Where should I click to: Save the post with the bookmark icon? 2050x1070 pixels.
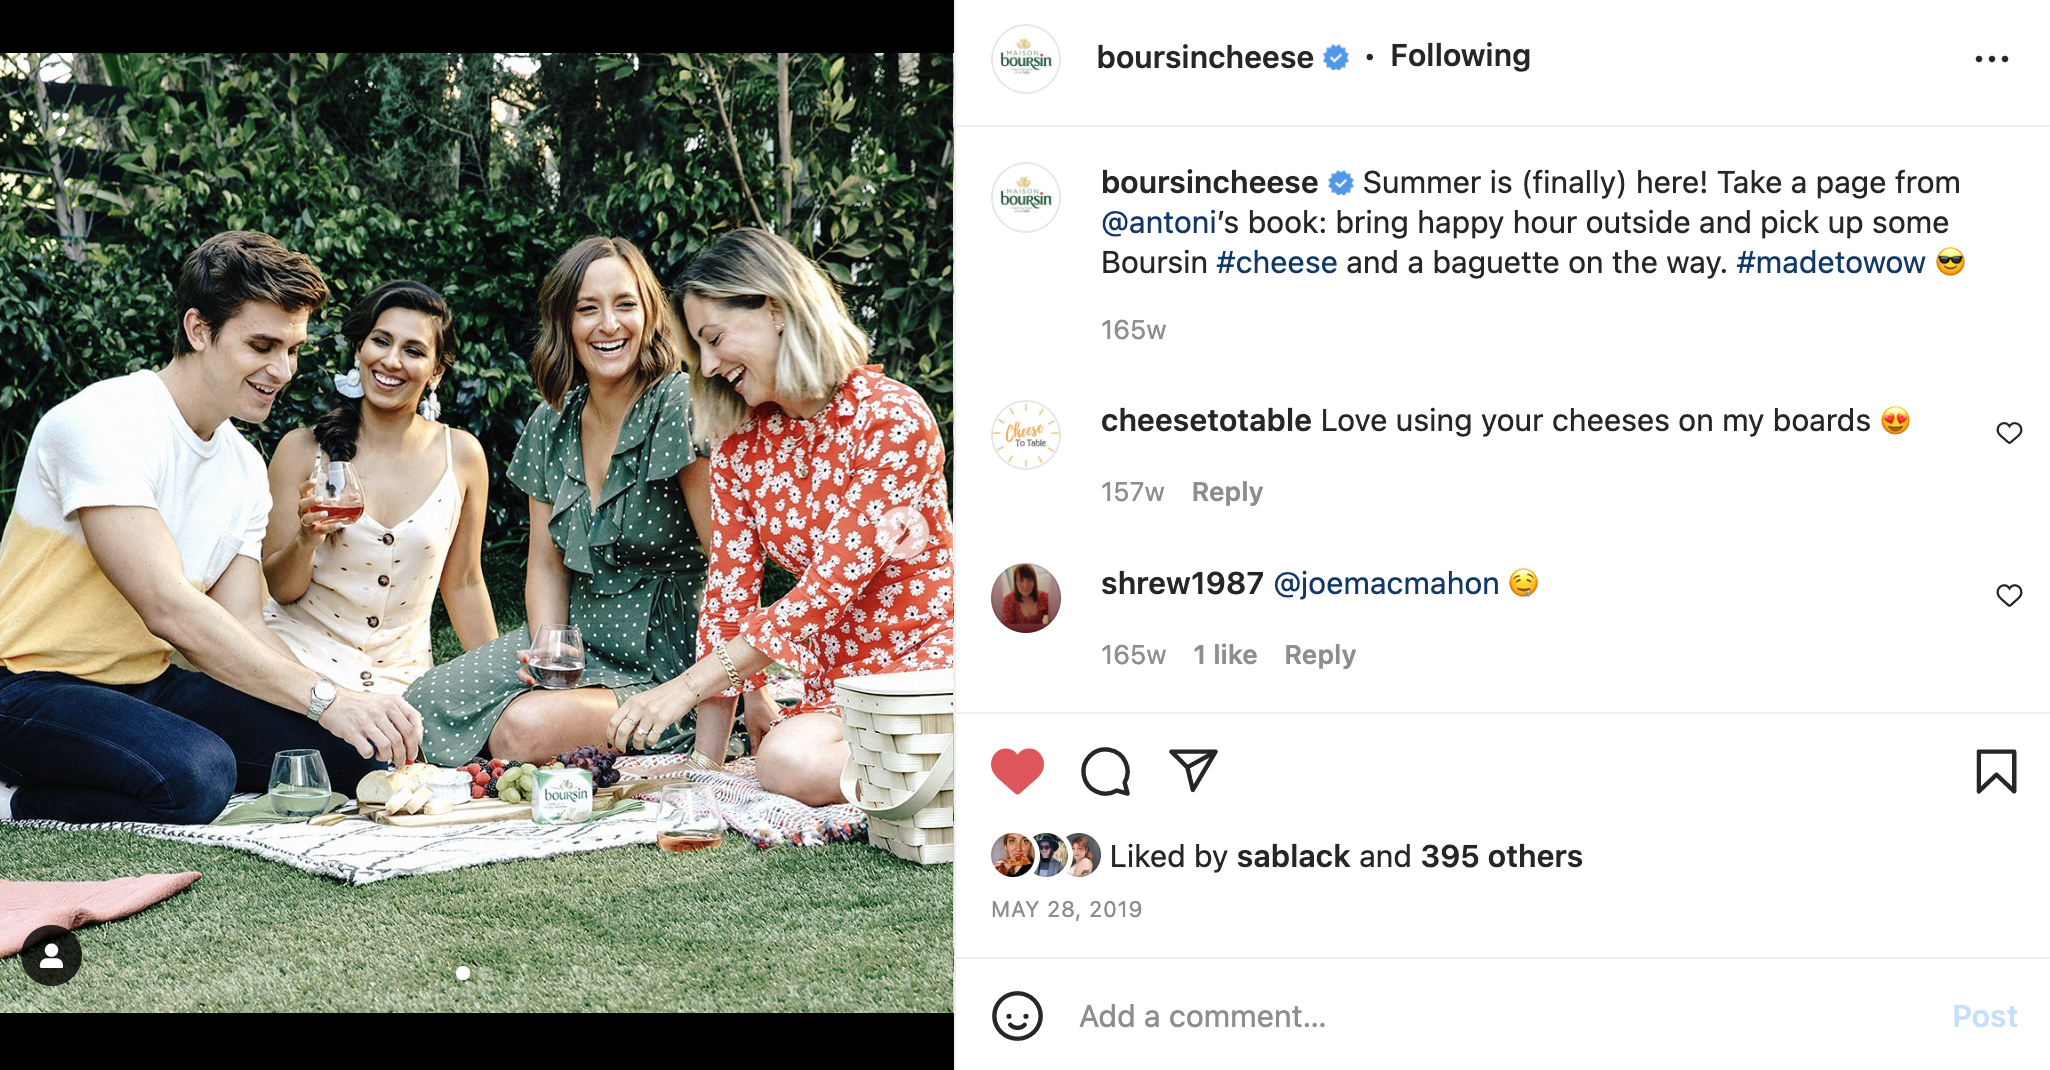click(1996, 771)
